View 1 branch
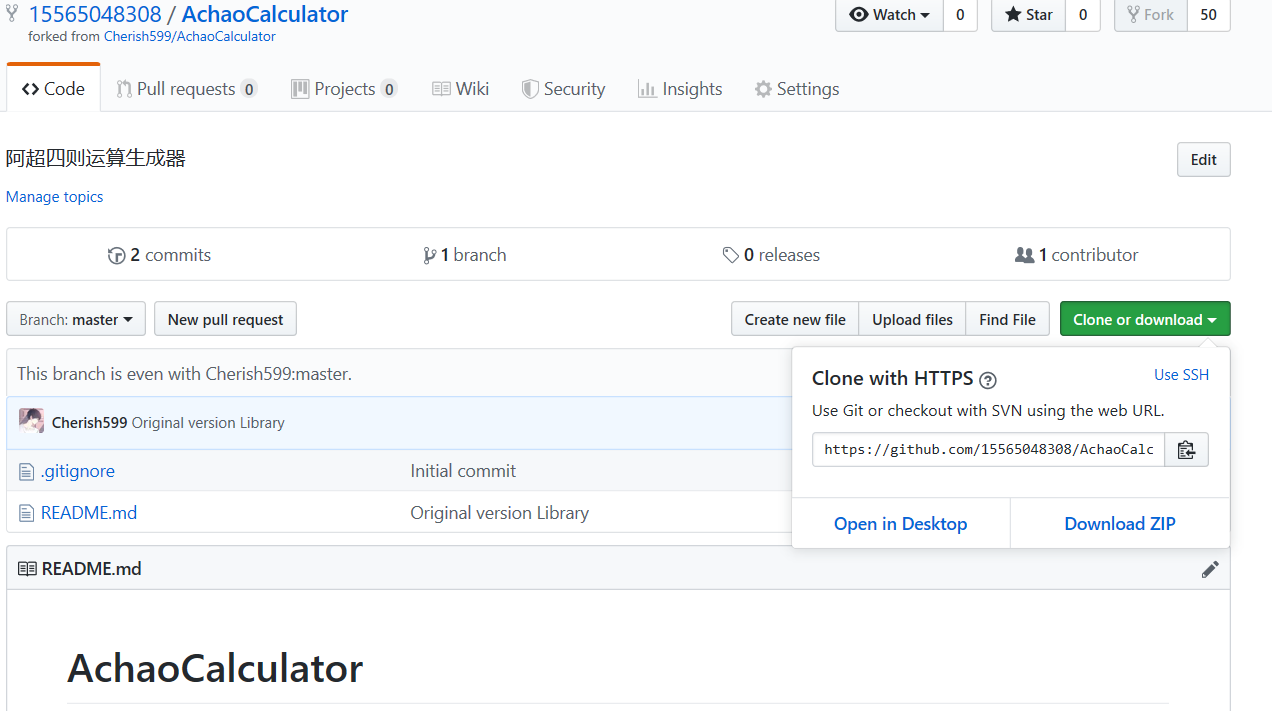Viewport: 1272px width, 711px height. (465, 255)
